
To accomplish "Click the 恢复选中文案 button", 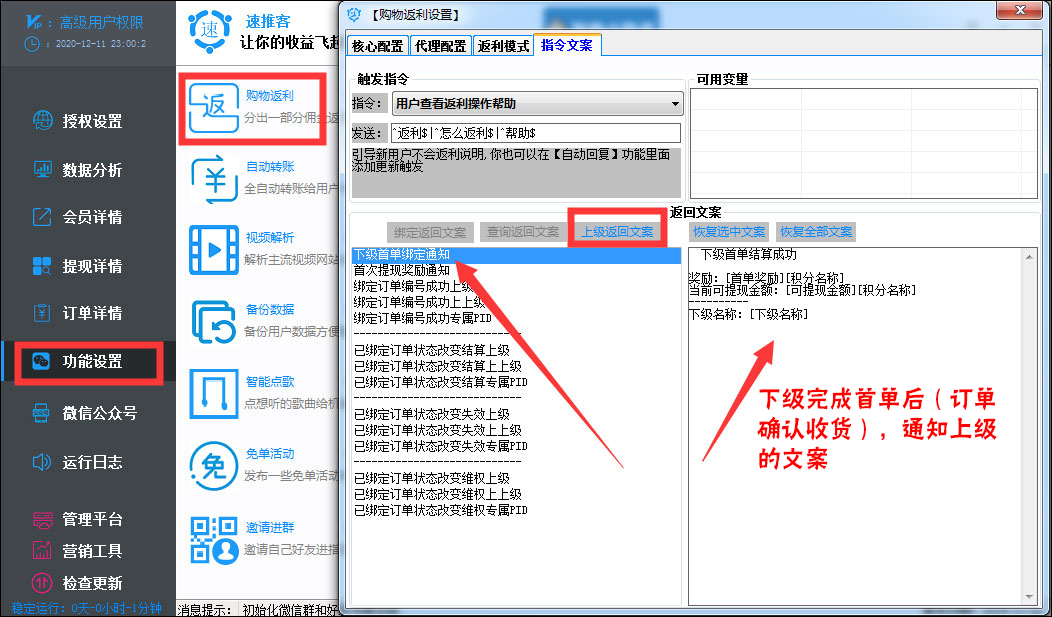I will pos(729,232).
